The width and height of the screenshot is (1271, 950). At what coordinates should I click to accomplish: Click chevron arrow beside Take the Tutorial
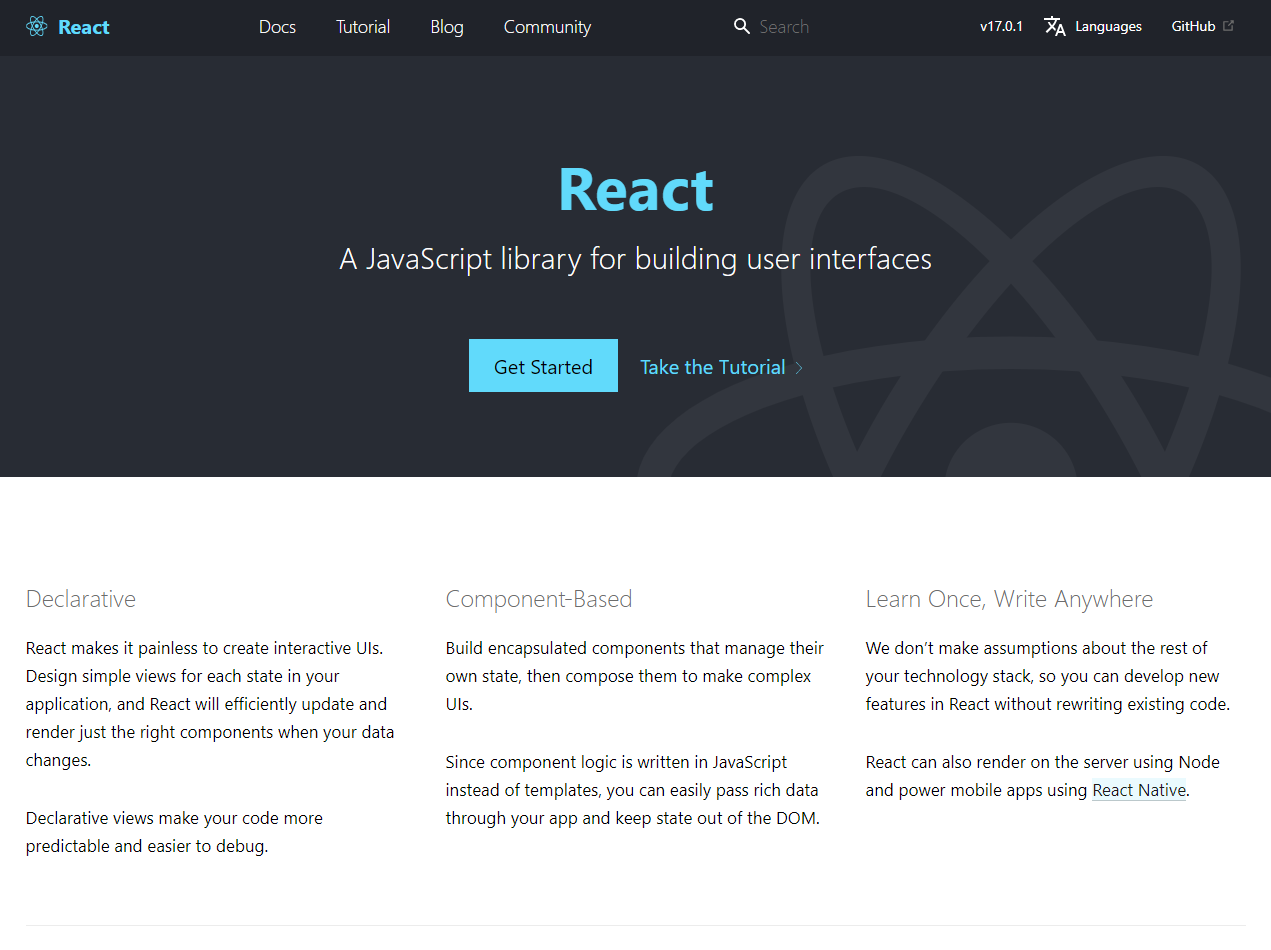pyautogui.click(x=799, y=368)
